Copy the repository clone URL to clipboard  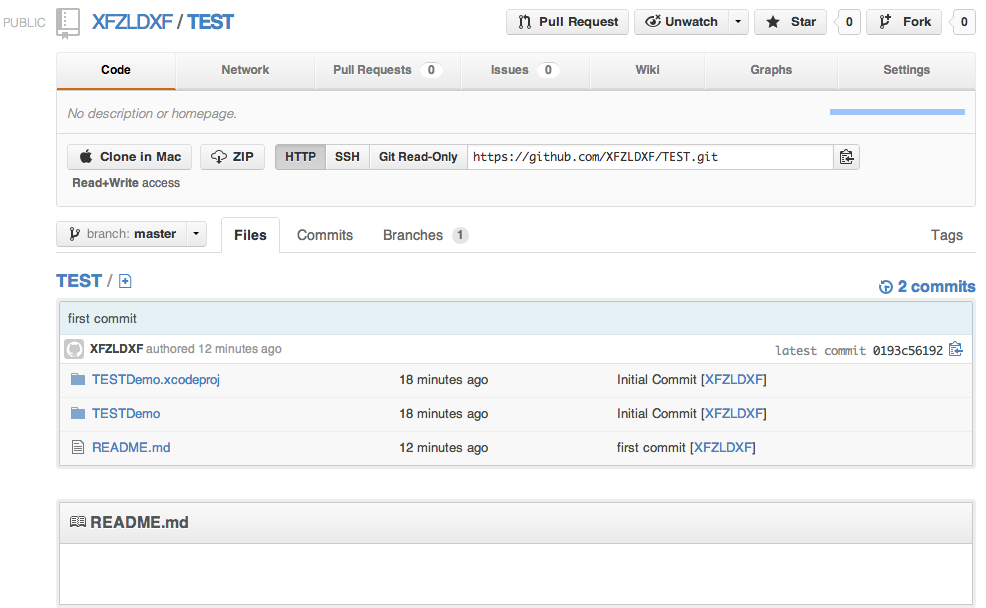pos(847,157)
